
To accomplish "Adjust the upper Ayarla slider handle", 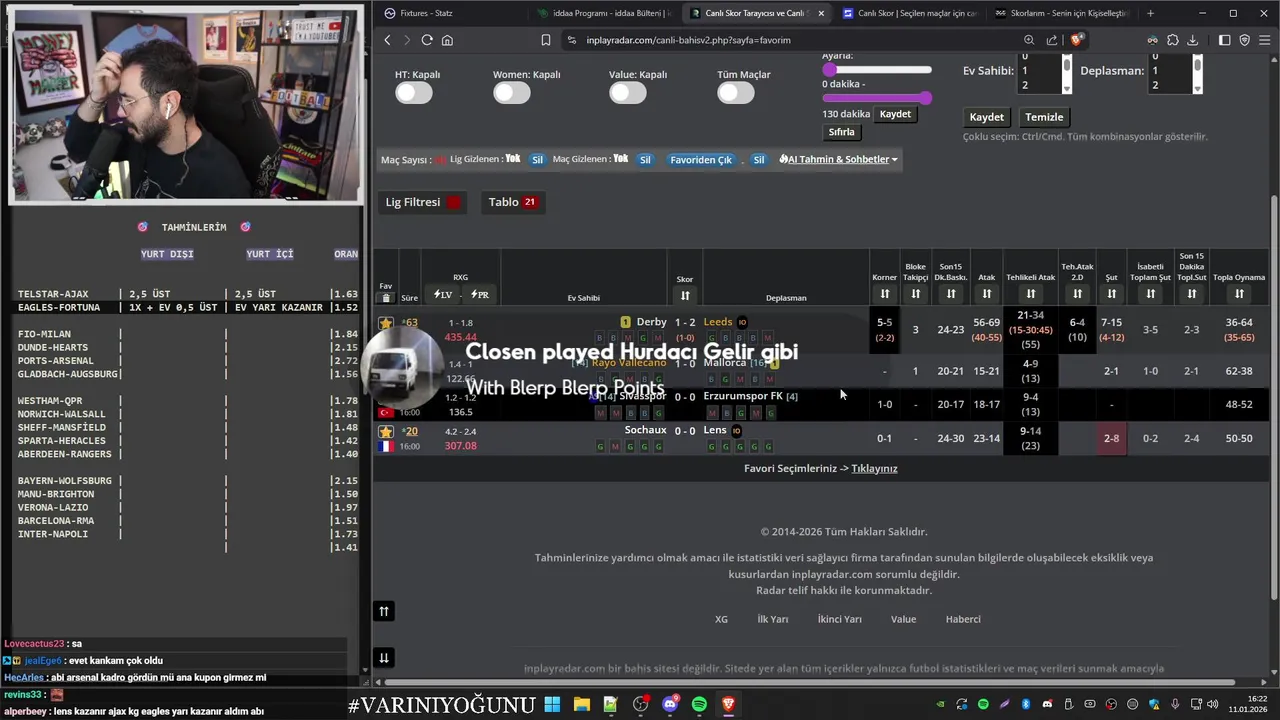I will (829, 69).
